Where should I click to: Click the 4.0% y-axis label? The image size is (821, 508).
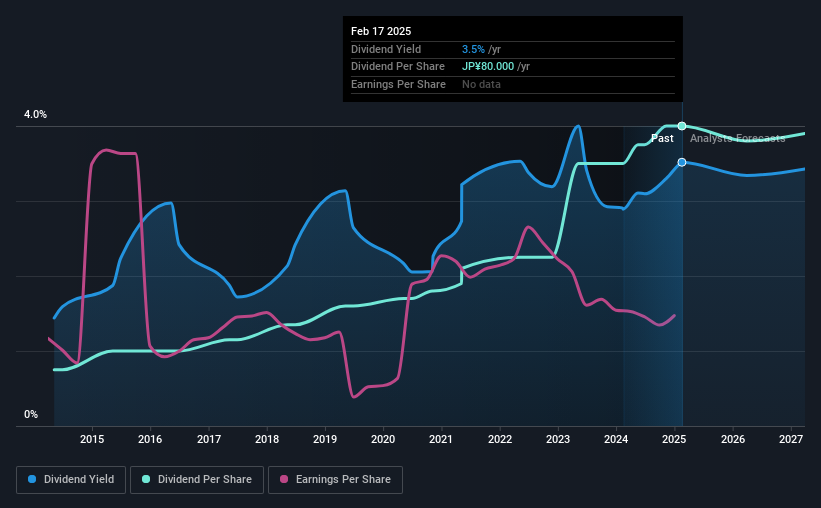(35, 115)
